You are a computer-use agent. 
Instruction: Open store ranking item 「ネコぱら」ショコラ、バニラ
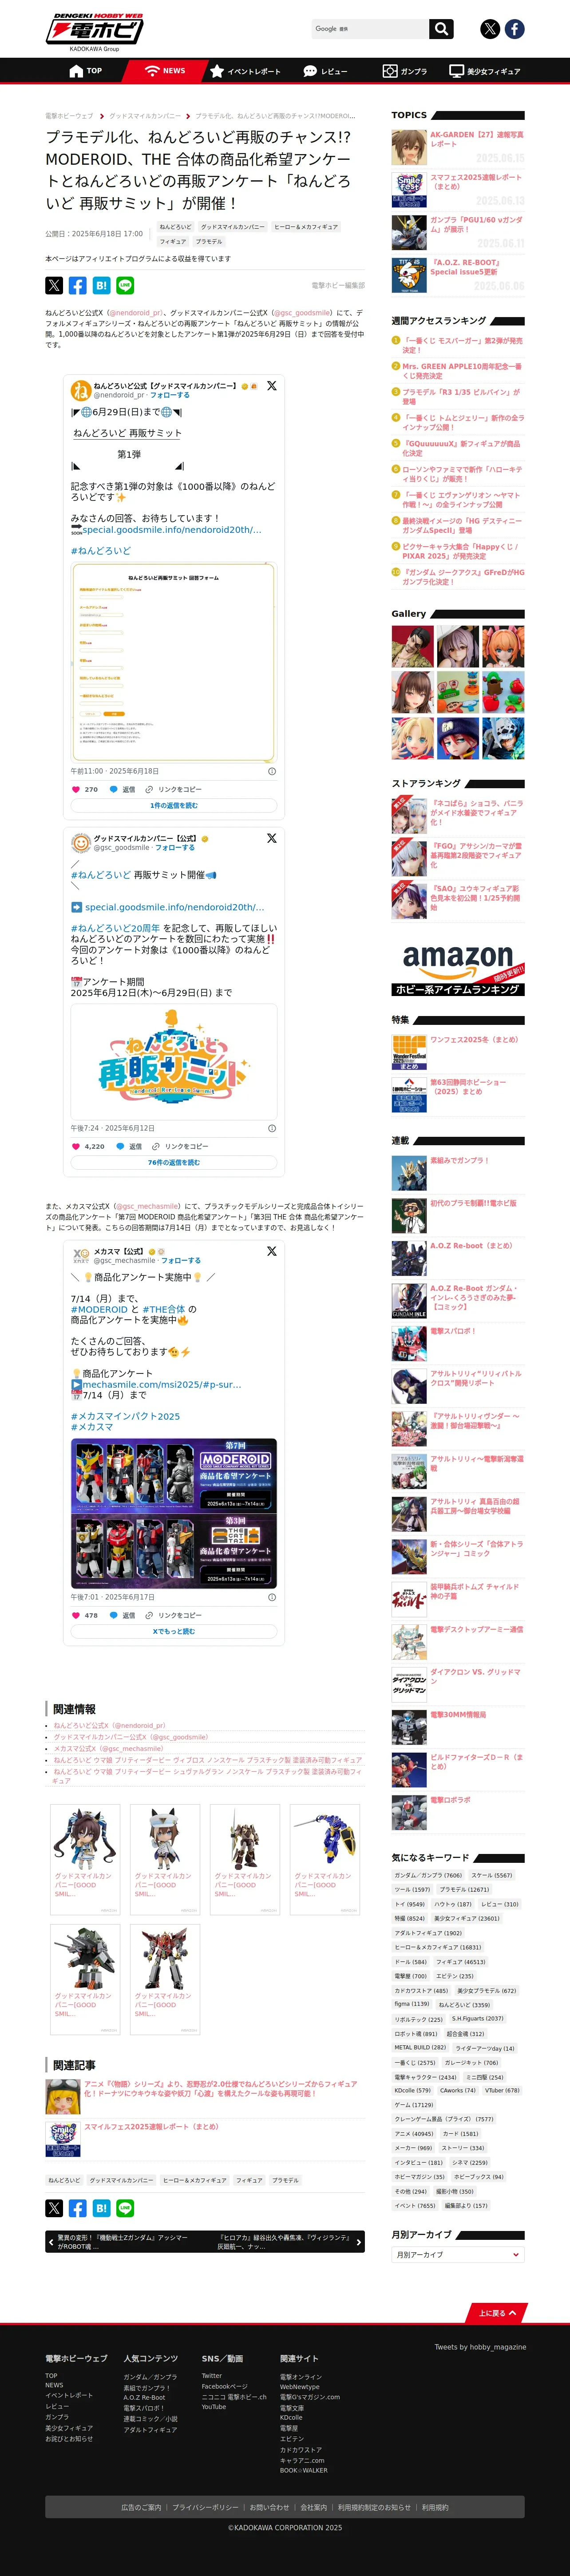[477, 813]
